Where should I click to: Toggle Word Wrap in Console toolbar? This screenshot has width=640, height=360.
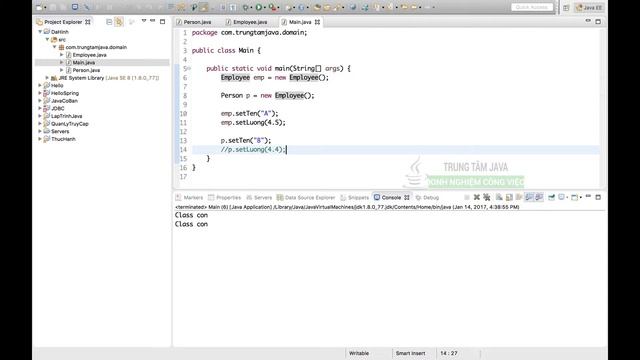tap(519, 197)
